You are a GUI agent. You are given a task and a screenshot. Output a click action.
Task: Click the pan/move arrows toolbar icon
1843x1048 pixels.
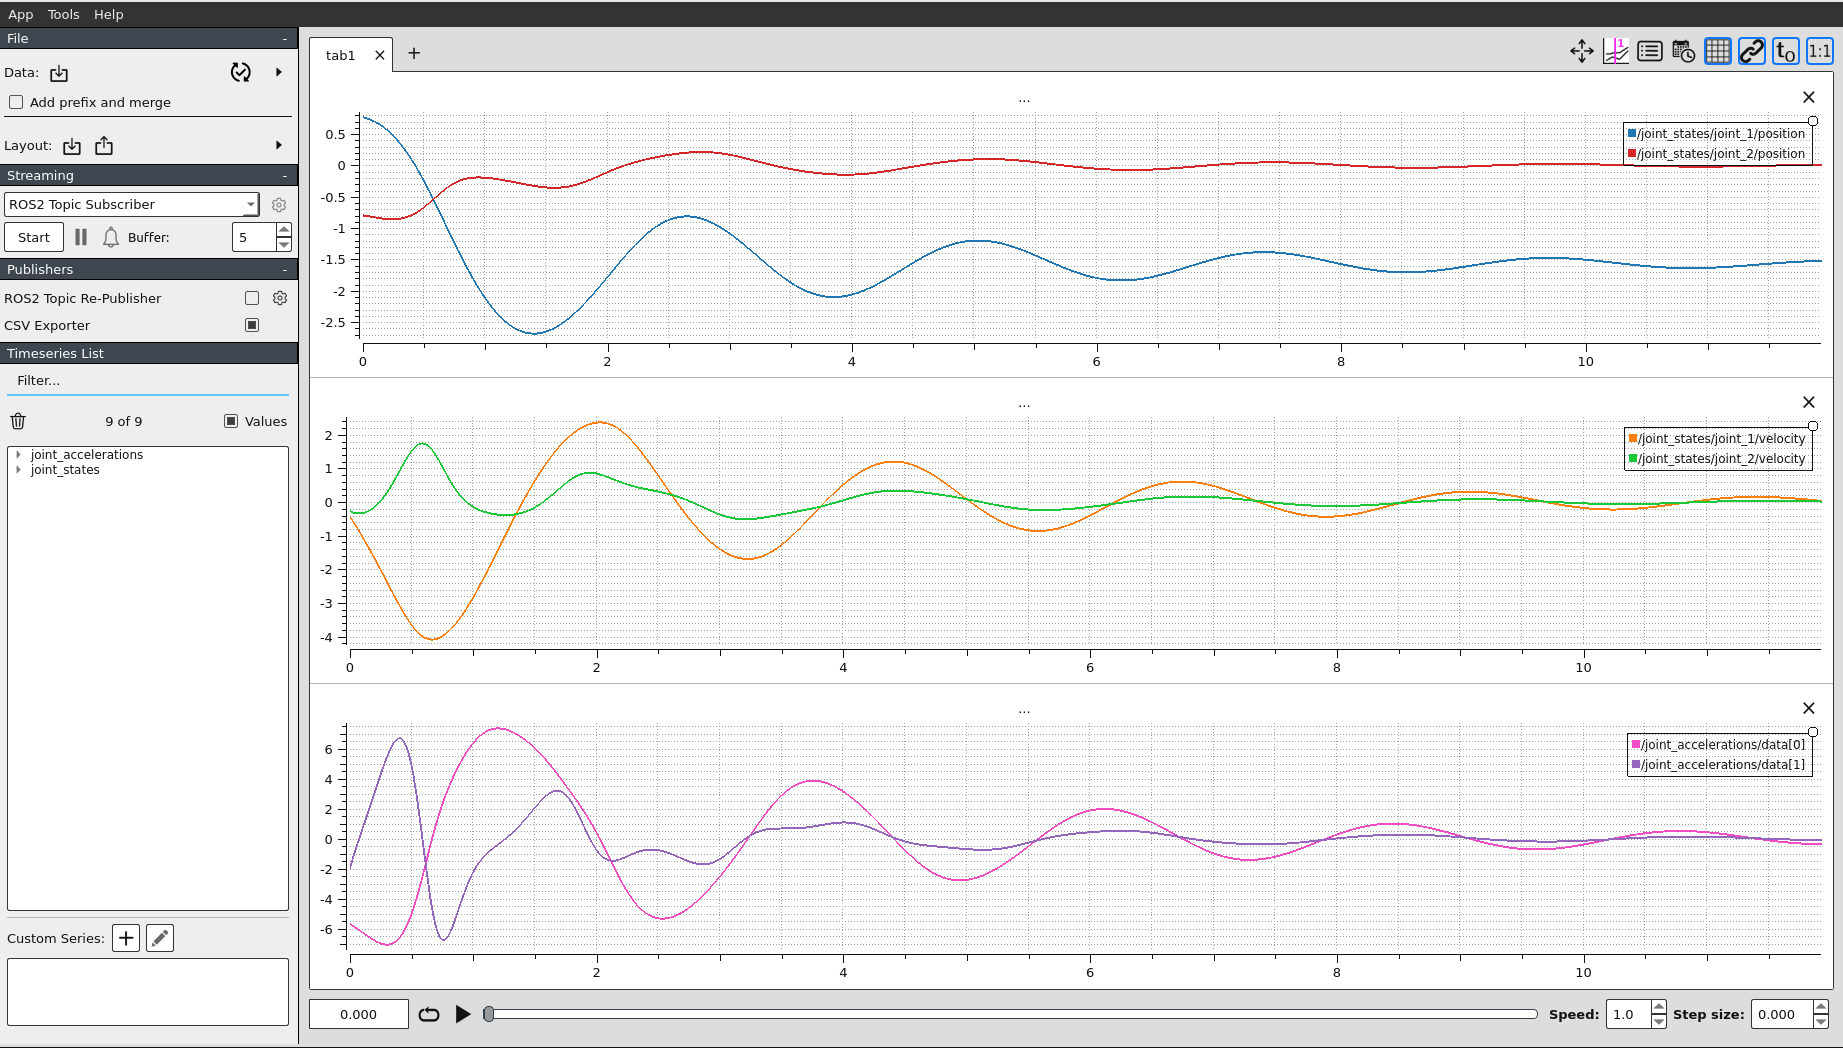[1582, 51]
